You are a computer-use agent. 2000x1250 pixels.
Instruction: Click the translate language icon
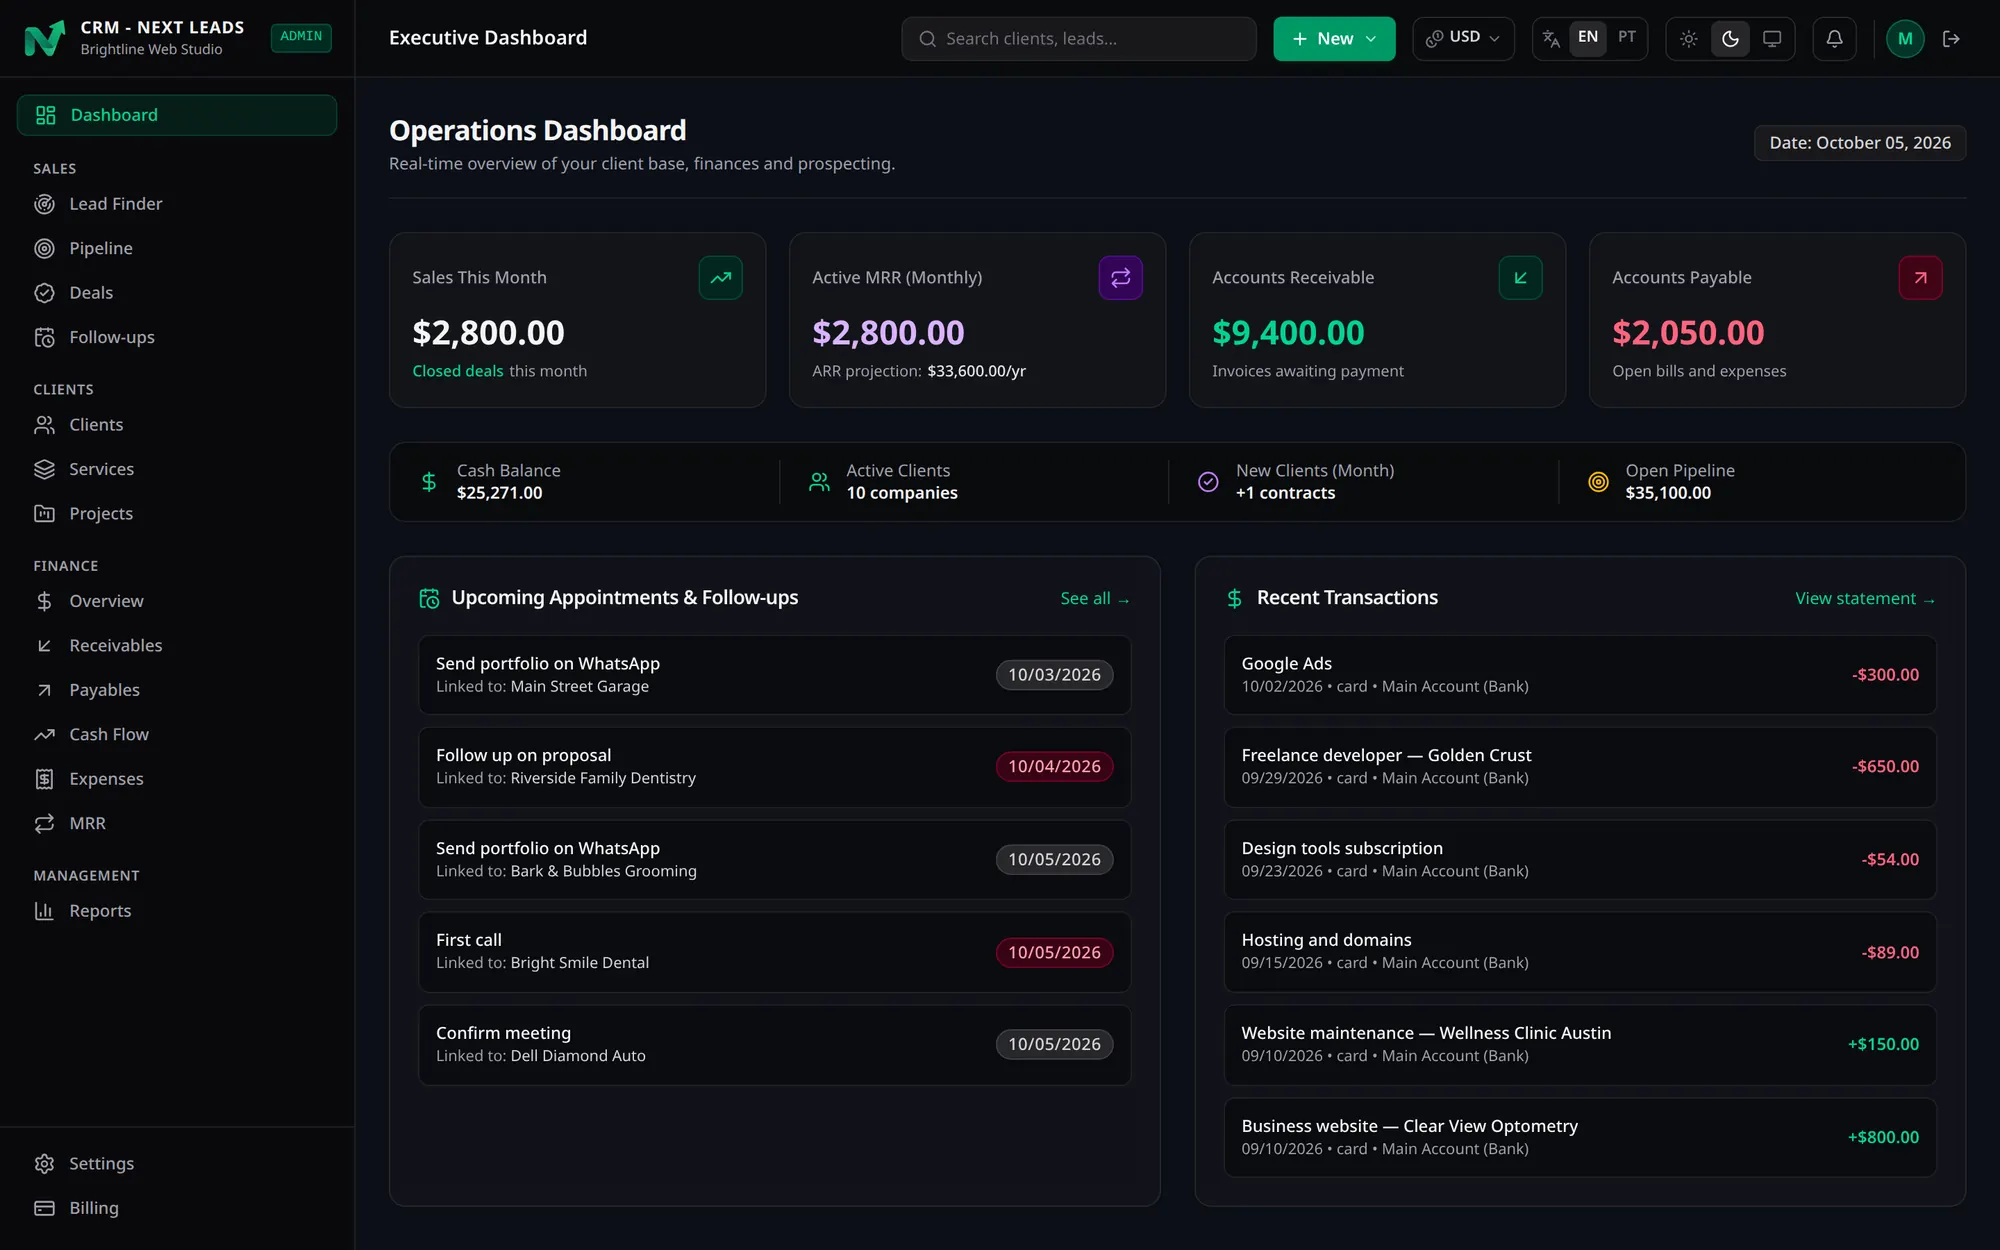click(x=1551, y=39)
